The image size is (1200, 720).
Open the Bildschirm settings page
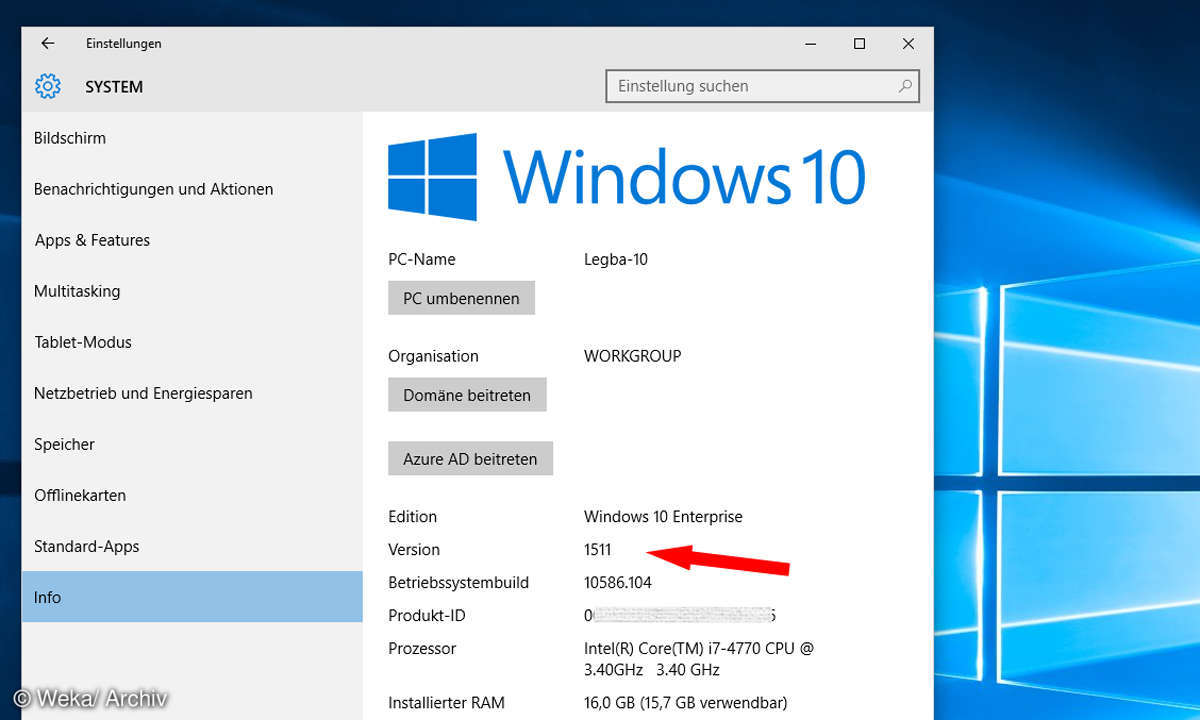point(192,138)
